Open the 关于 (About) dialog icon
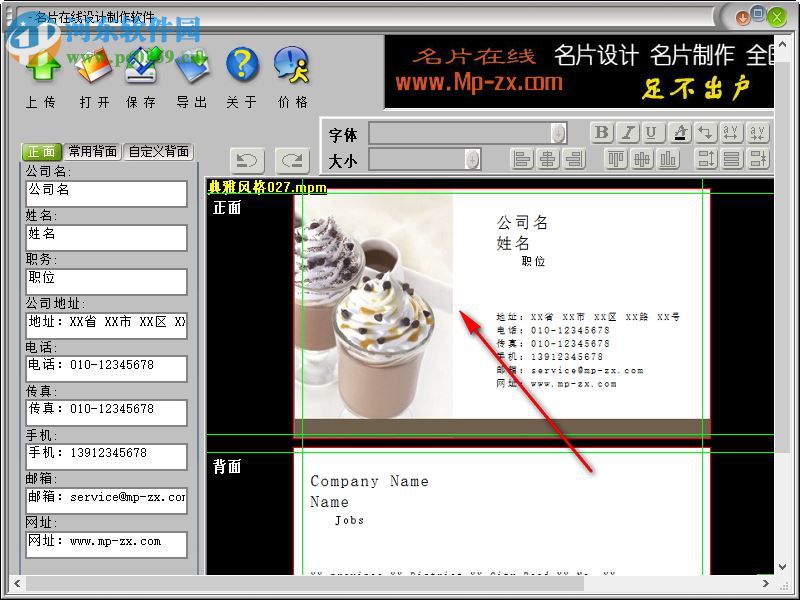This screenshot has width=800, height=600. click(x=241, y=68)
